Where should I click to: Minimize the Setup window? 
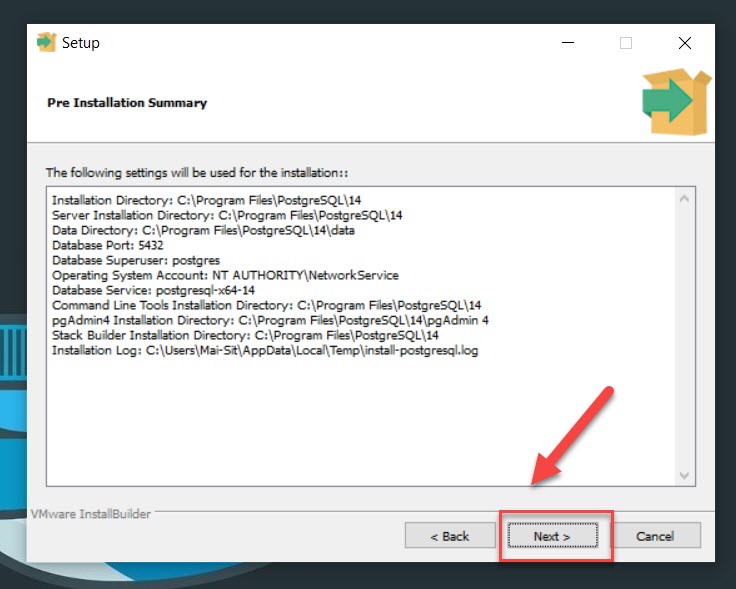click(568, 43)
